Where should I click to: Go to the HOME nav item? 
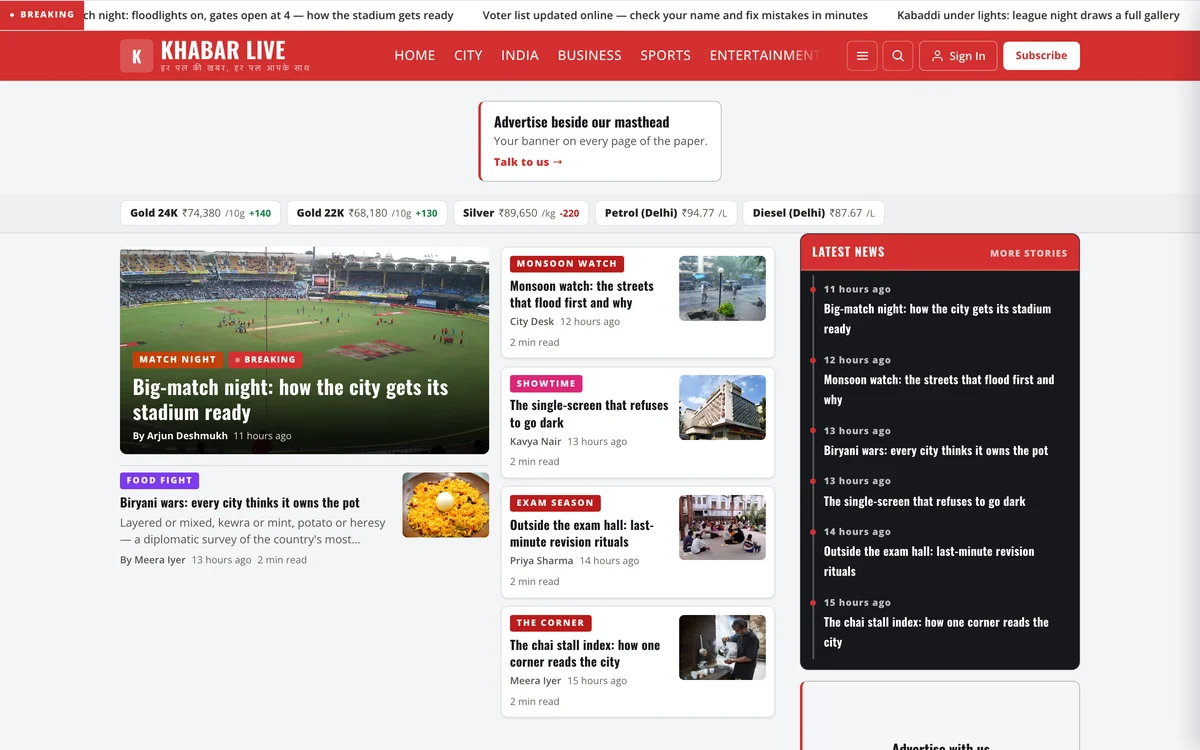pyautogui.click(x=415, y=55)
